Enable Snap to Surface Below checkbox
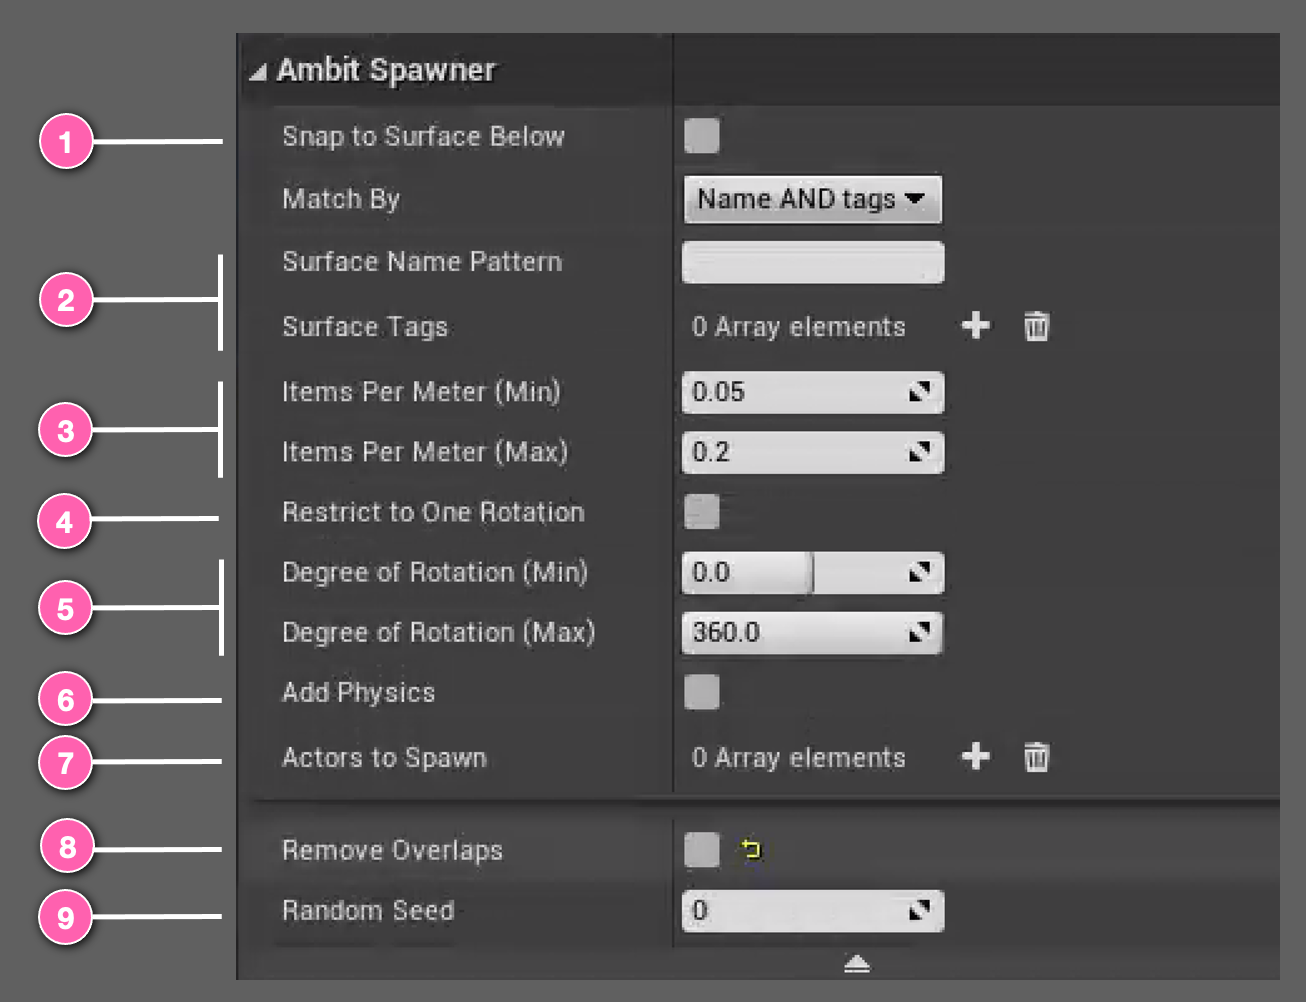 pyautogui.click(x=702, y=136)
